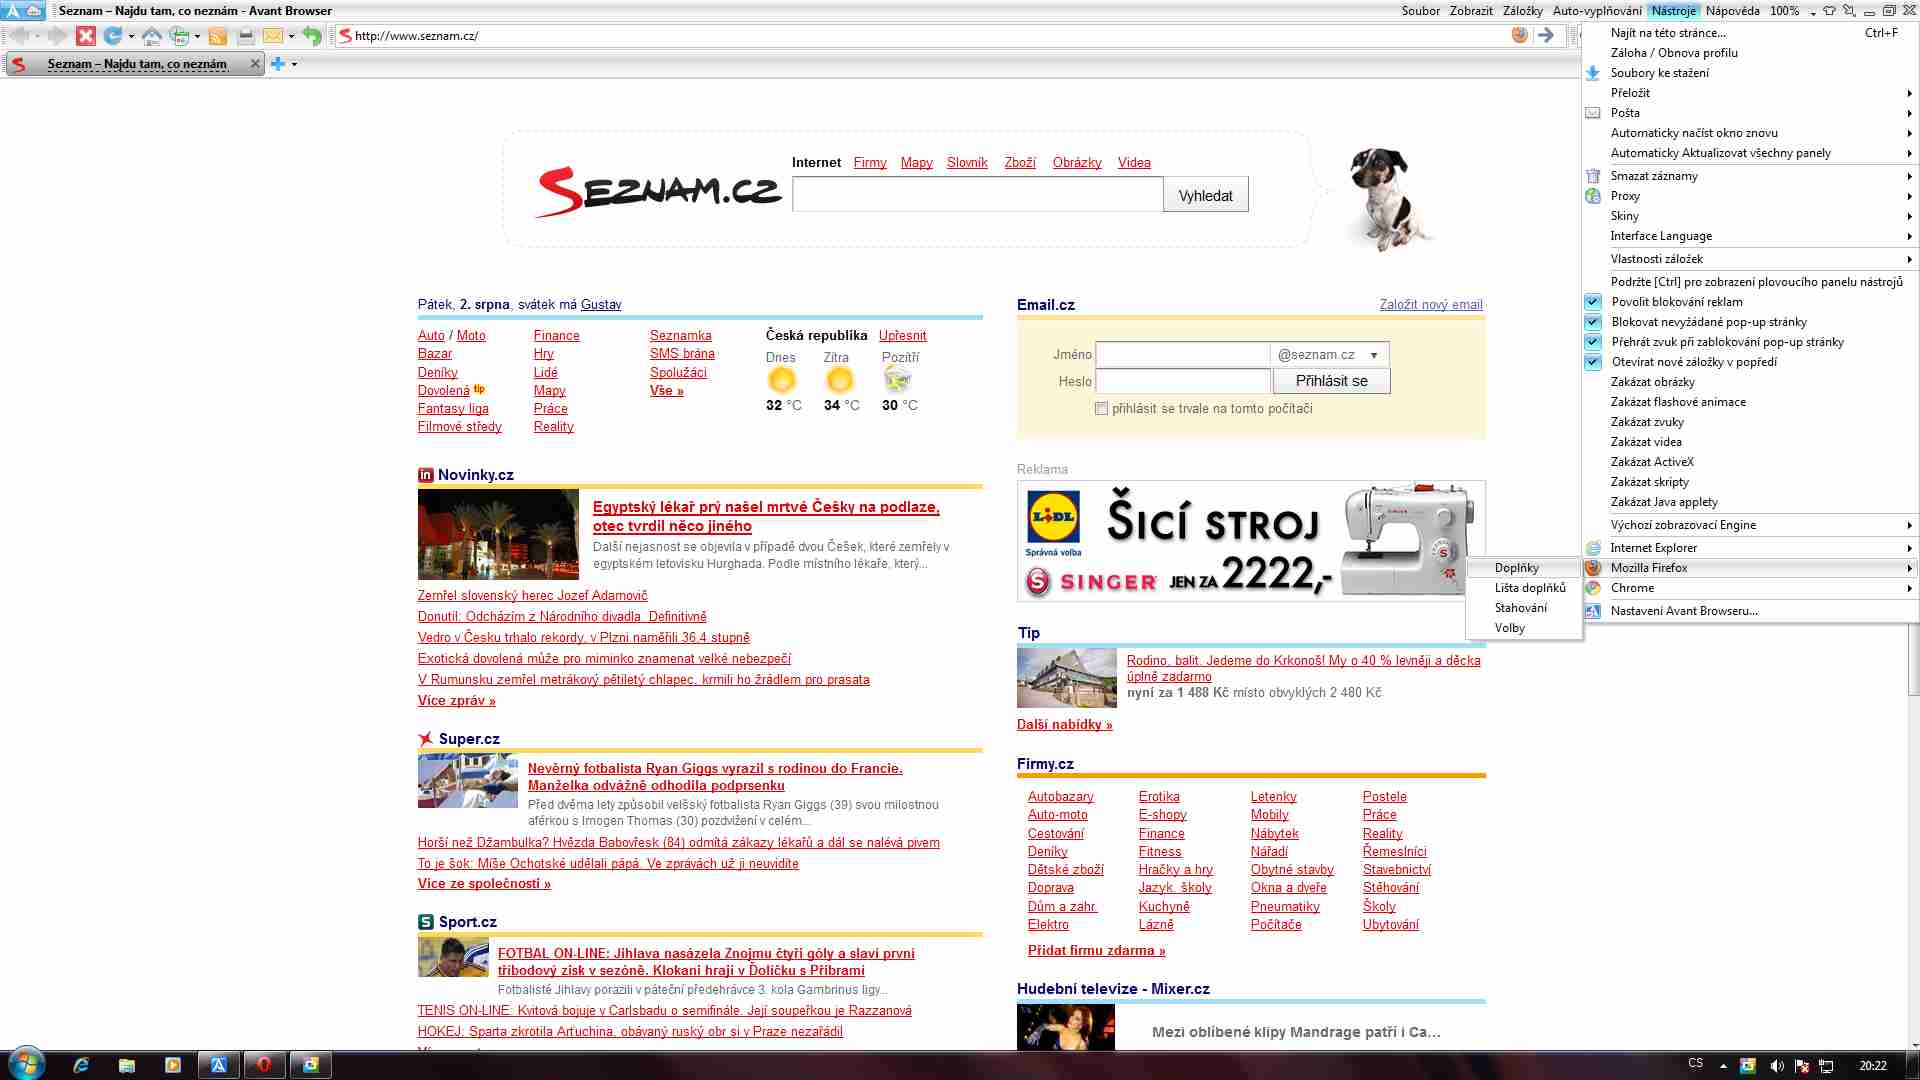Click the Heslo password input field
Viewport: 1920px width, 1080px height.
coord(1182,381)
